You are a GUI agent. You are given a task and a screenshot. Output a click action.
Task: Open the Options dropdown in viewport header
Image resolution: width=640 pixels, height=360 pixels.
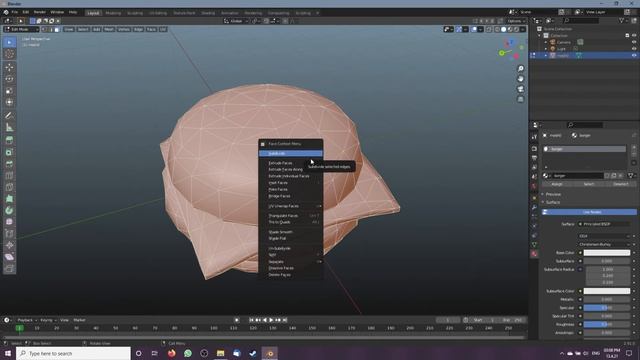(x=516, y=21)
